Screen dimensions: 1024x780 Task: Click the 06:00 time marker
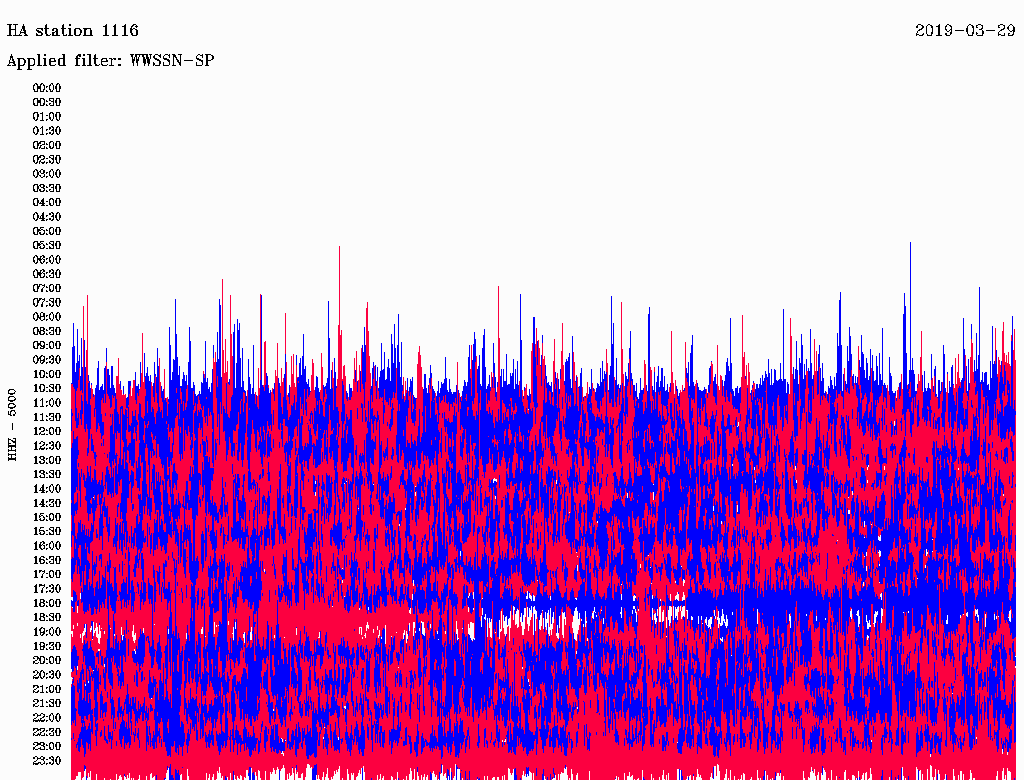47,260
